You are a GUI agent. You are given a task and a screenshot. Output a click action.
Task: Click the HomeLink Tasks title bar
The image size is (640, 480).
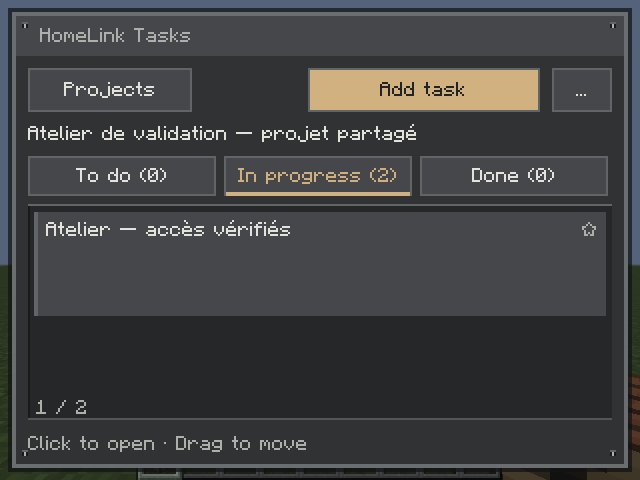(320, 36)
